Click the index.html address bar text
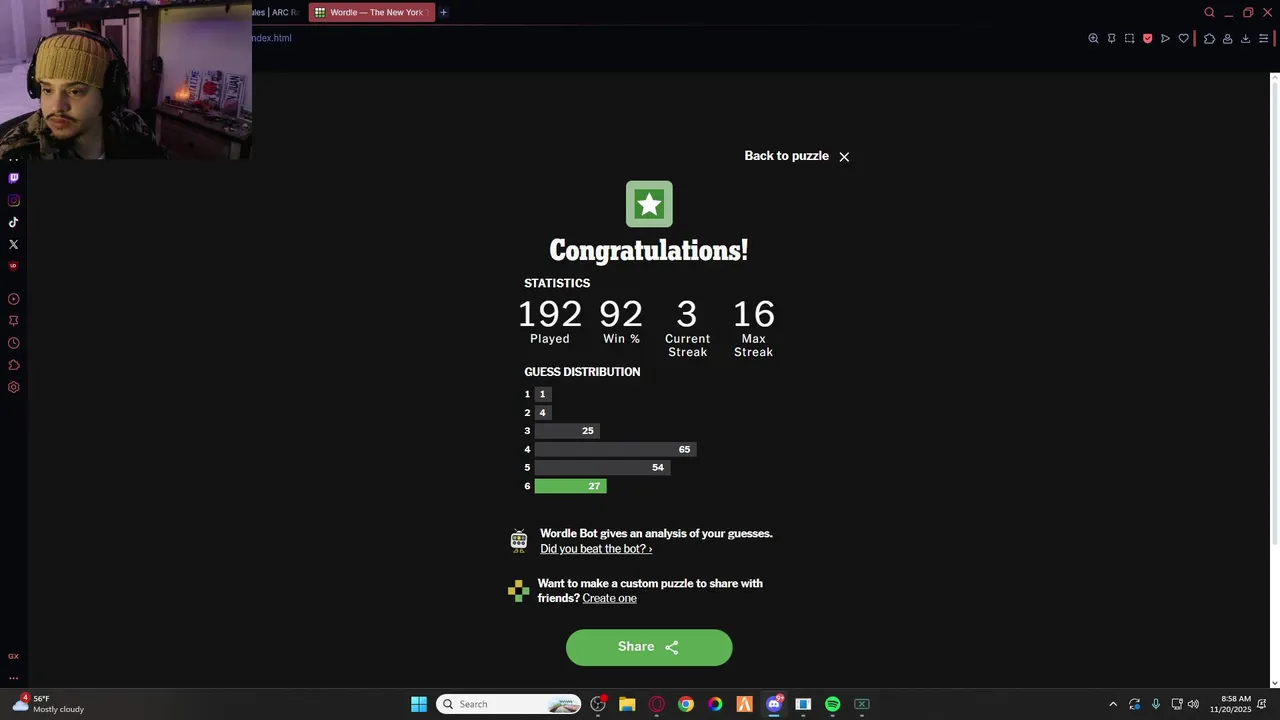The image size is (1280, 720). (x=272, y=38)
